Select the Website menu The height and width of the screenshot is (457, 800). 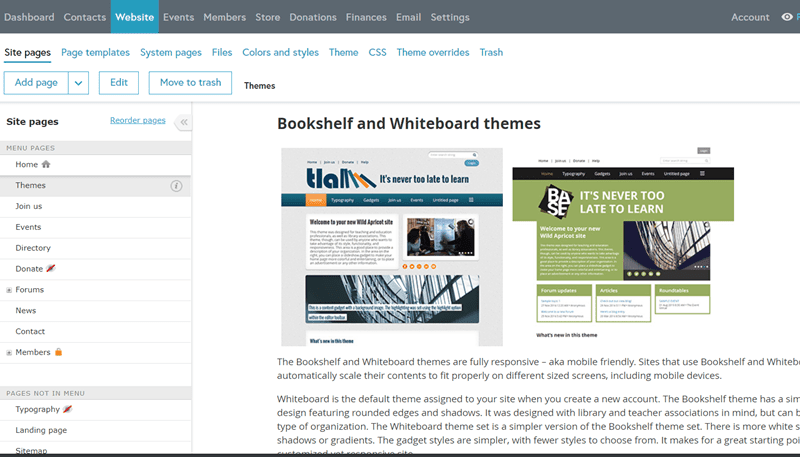(x=135, y=17)
